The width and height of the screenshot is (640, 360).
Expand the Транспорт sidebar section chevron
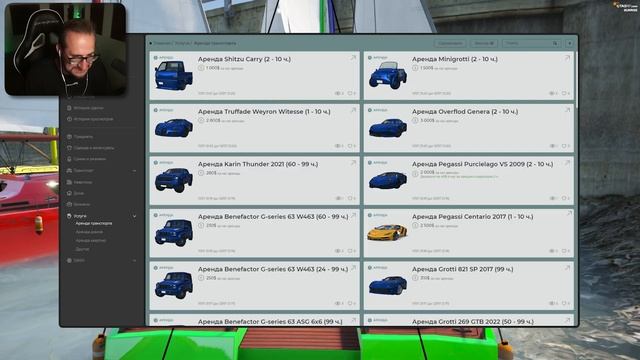[134, 171]
